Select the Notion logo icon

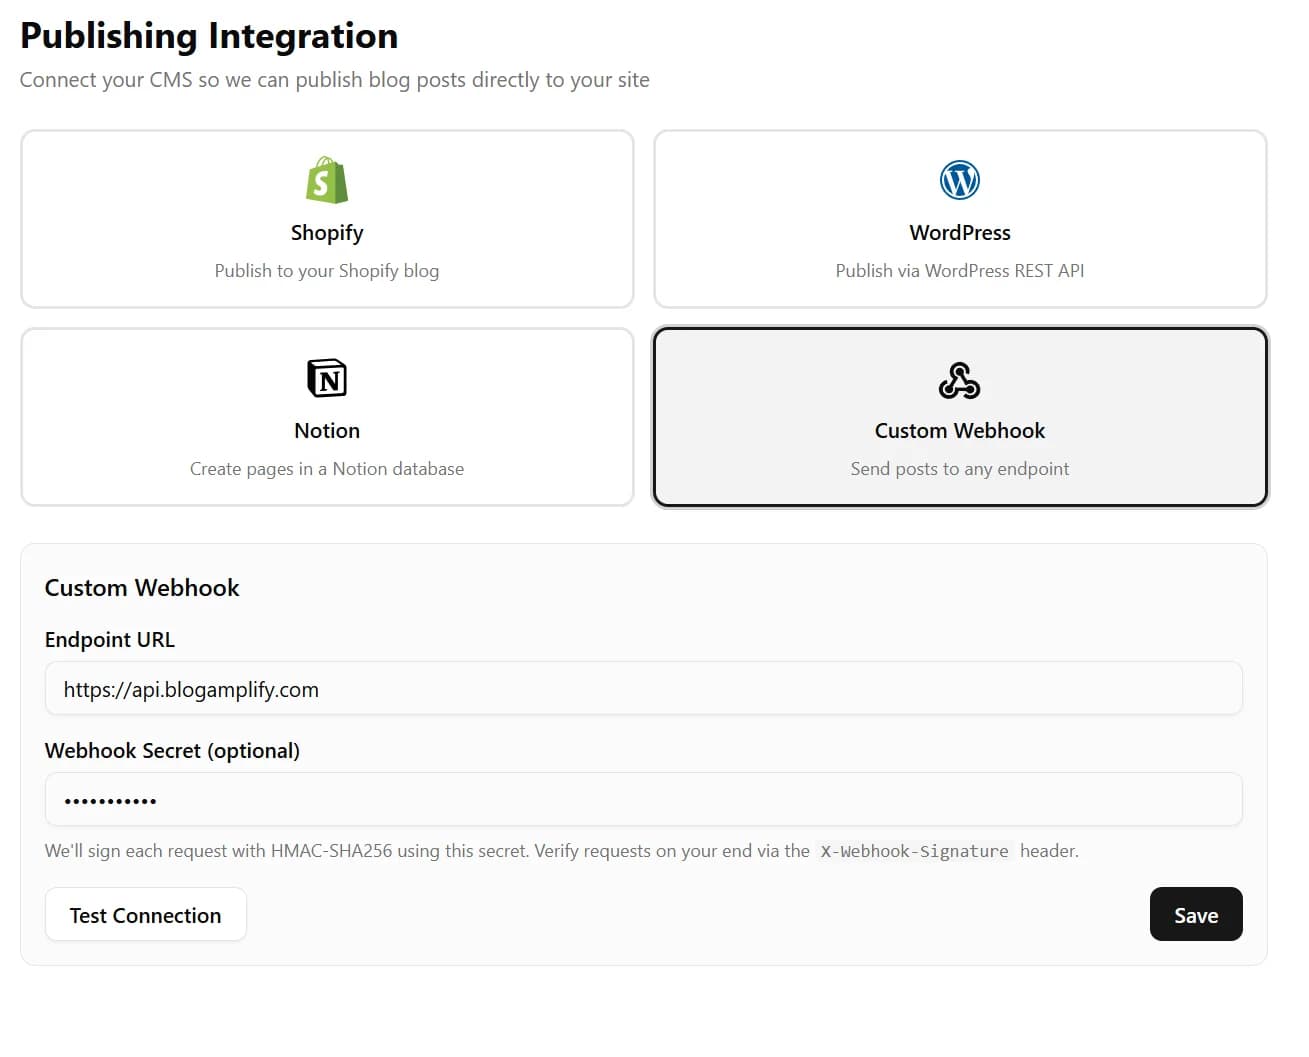click(x=326, y=379)
